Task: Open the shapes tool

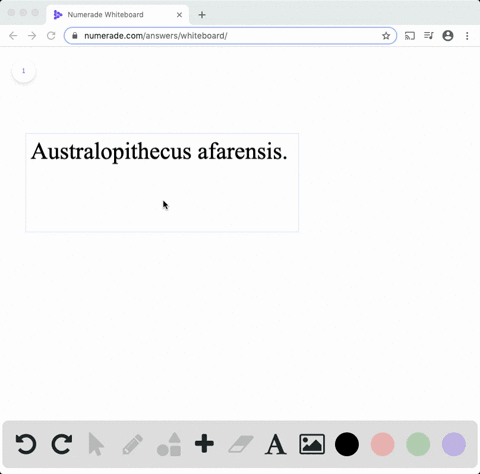Action: click(x=169, y=444)
